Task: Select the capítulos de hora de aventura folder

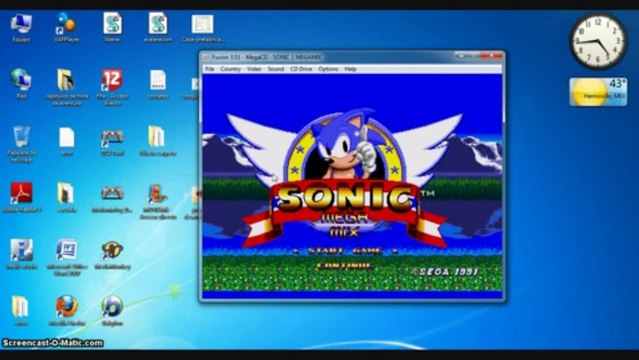Action: (66, 87)
